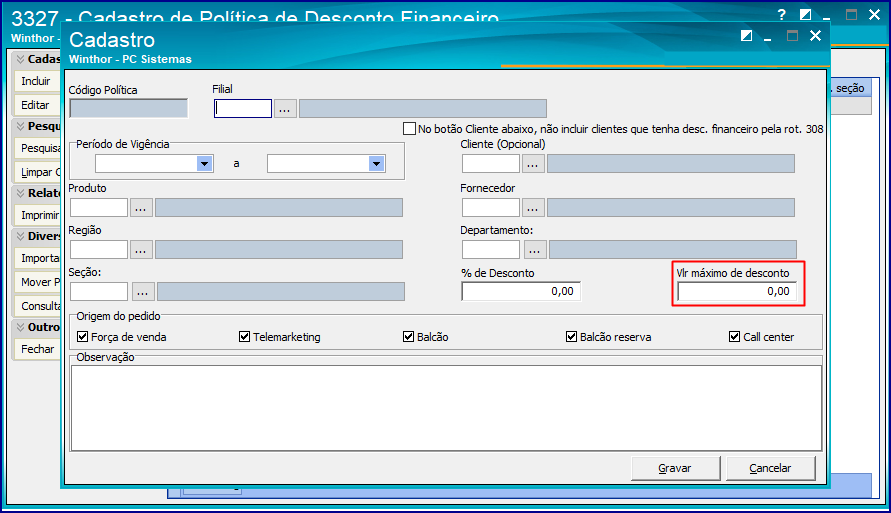Toggle Força de venda checkbox
This screenshot has height=513, width=891.
coord(82,337)
